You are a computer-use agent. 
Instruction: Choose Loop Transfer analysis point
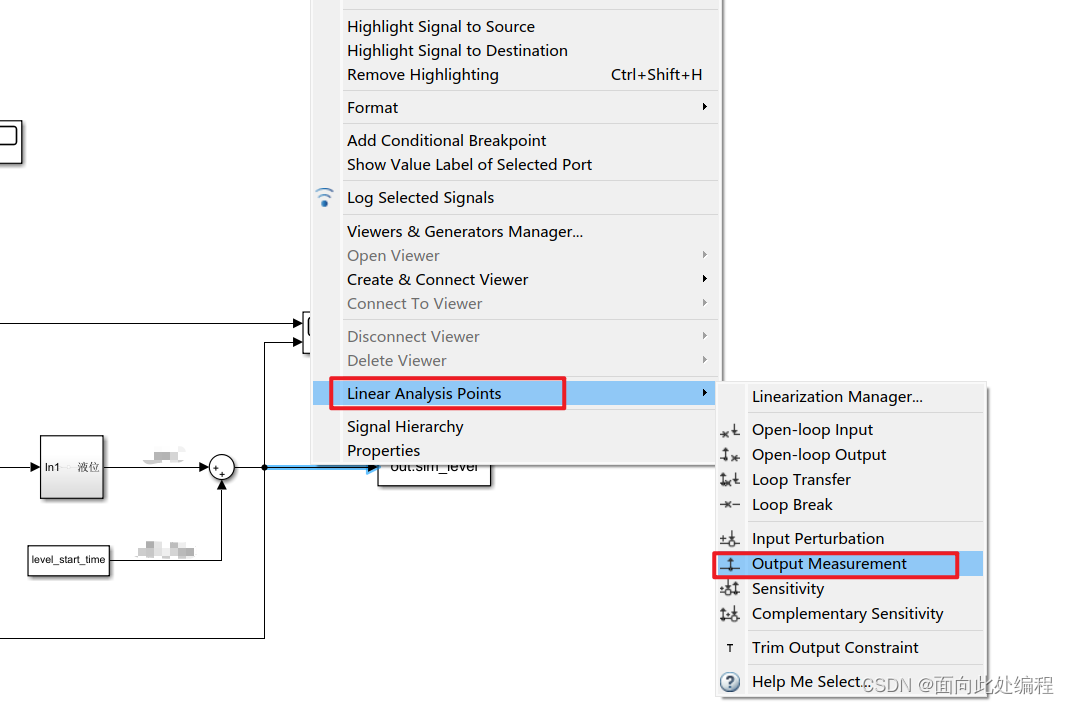point(801,480)
